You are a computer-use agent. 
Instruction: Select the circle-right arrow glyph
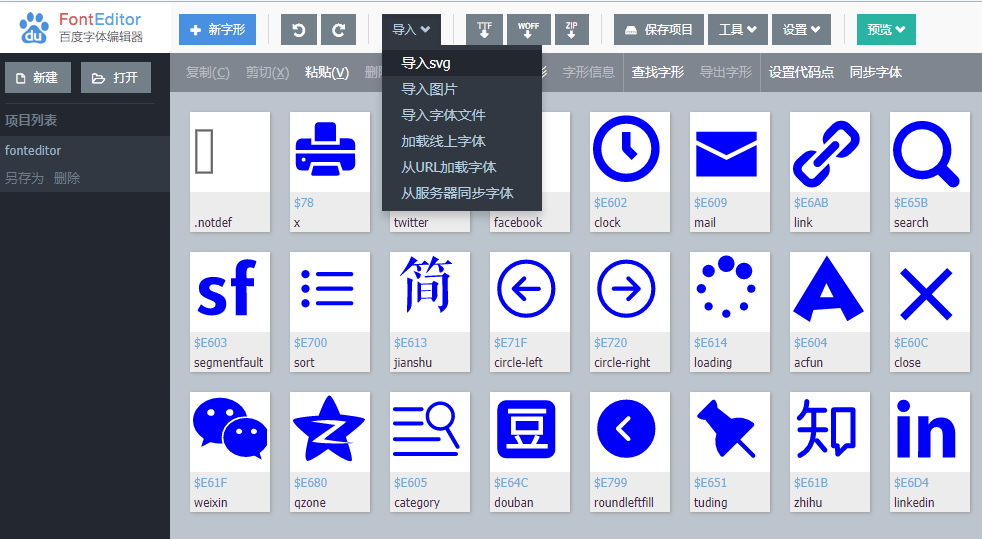click(x=629, y=312)
